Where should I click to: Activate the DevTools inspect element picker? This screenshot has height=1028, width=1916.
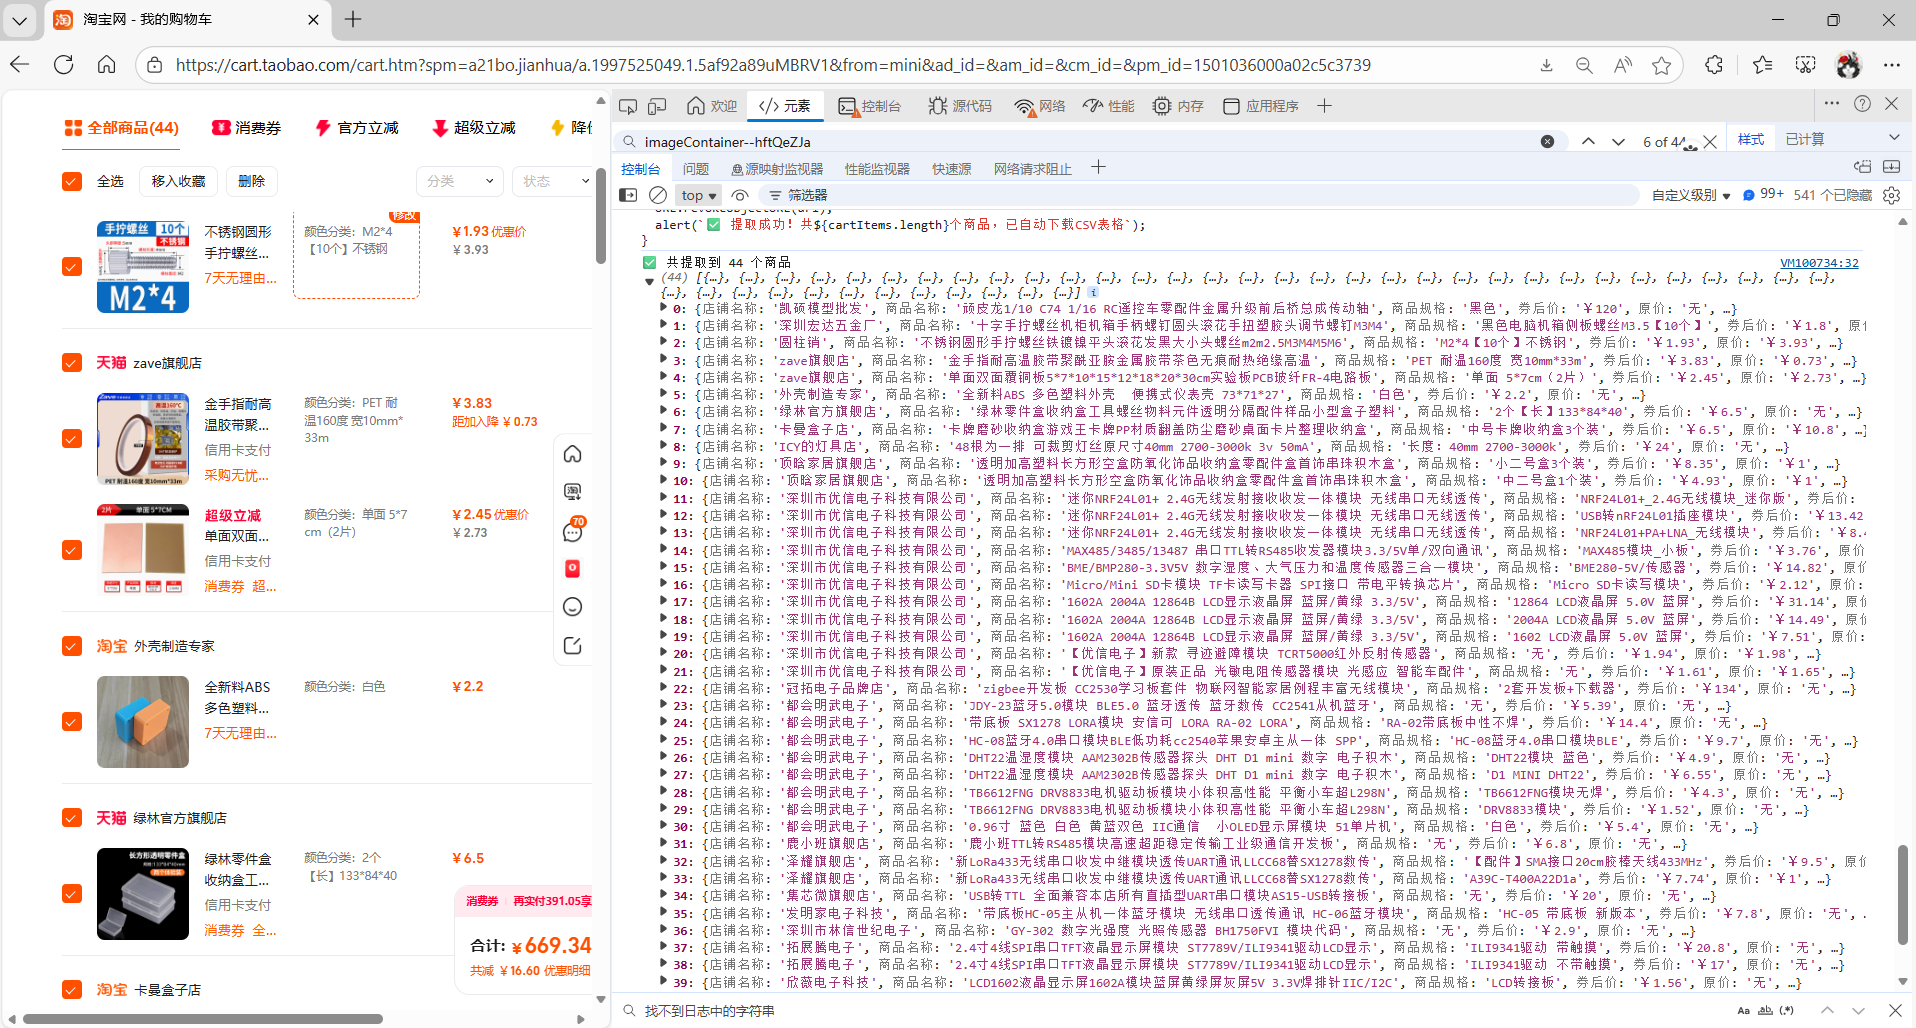point(628,106)
